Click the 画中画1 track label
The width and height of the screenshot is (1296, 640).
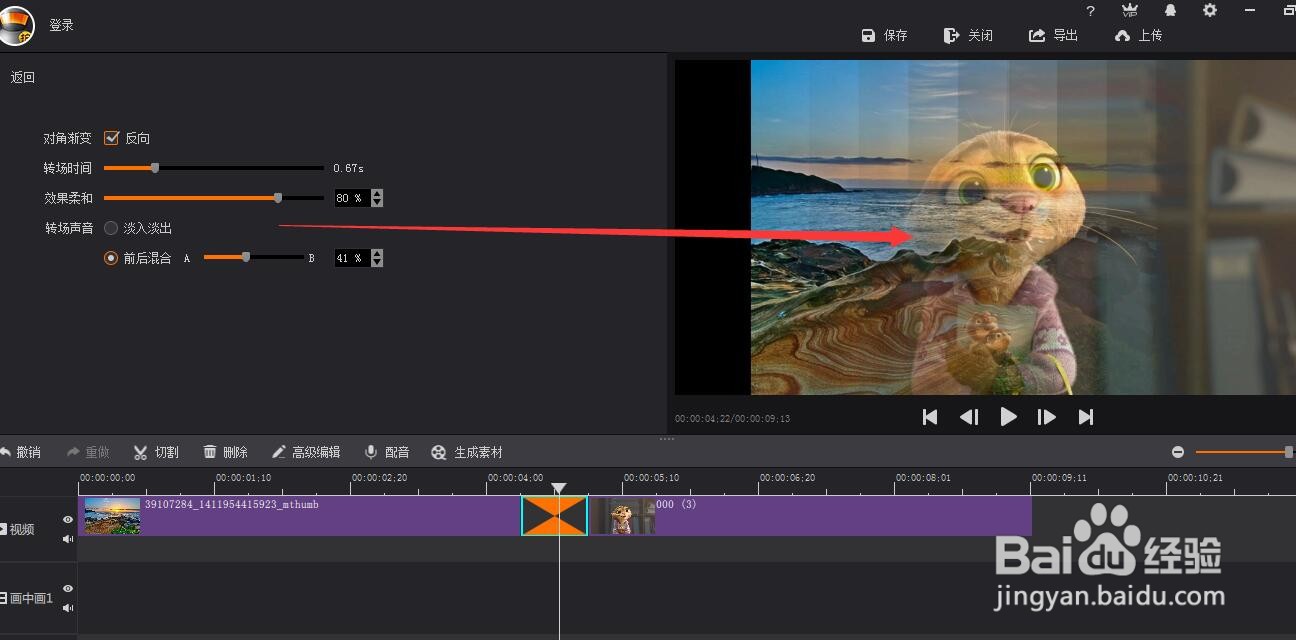click(29, 598)
